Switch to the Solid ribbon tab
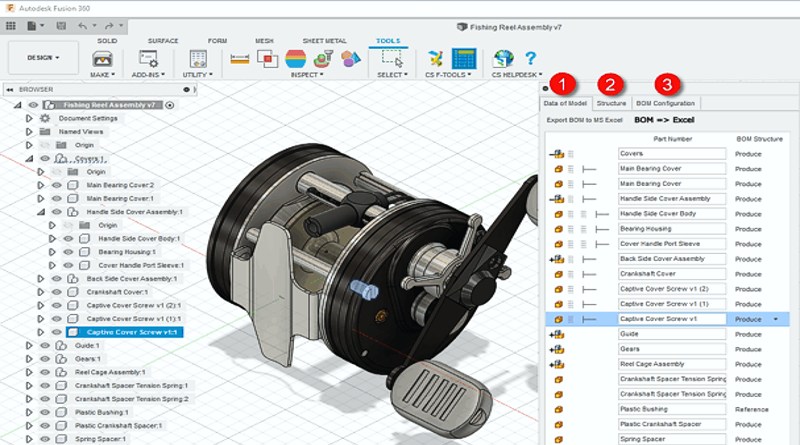 [x=107, y=41]
